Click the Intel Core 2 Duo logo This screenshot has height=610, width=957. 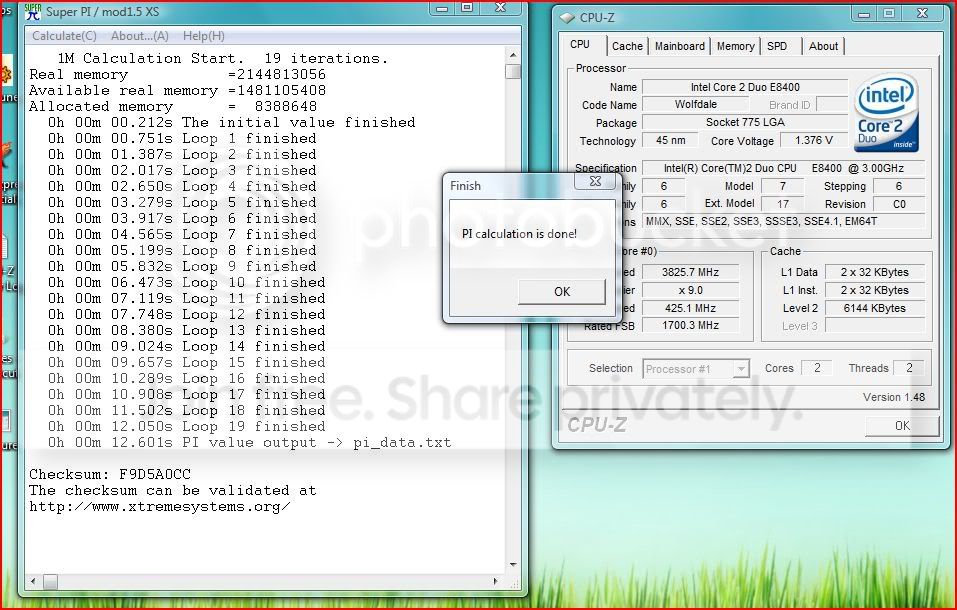click(x=886, y=113)
